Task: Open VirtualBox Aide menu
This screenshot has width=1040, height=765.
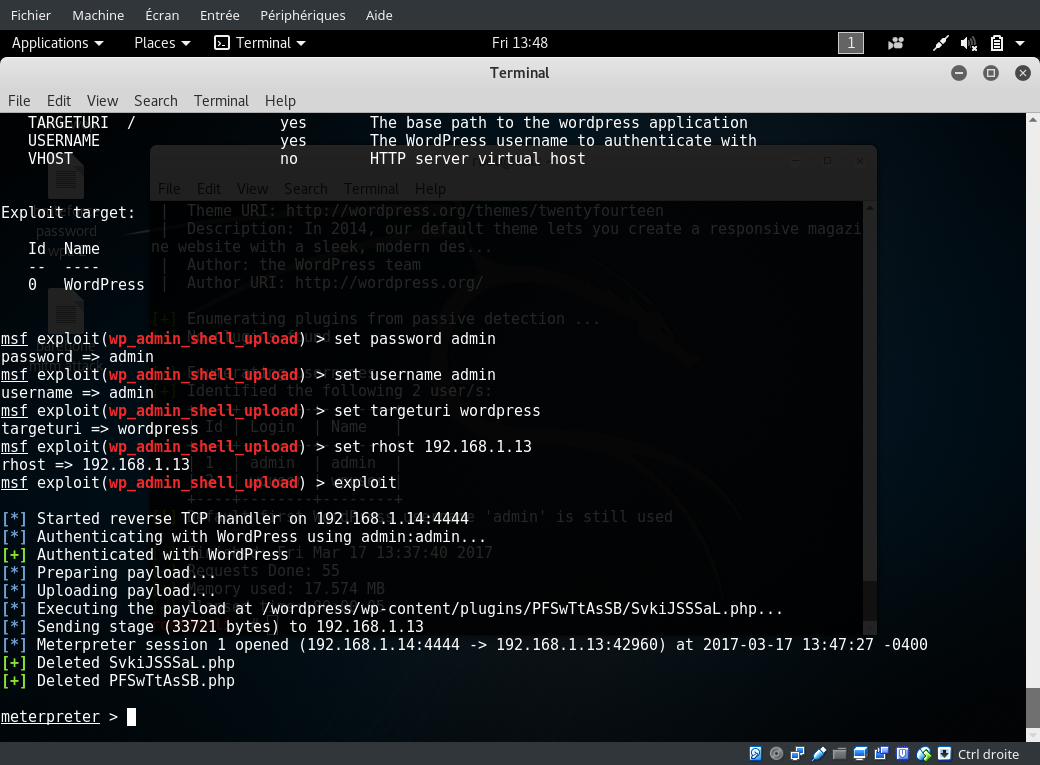Action: 379,15
